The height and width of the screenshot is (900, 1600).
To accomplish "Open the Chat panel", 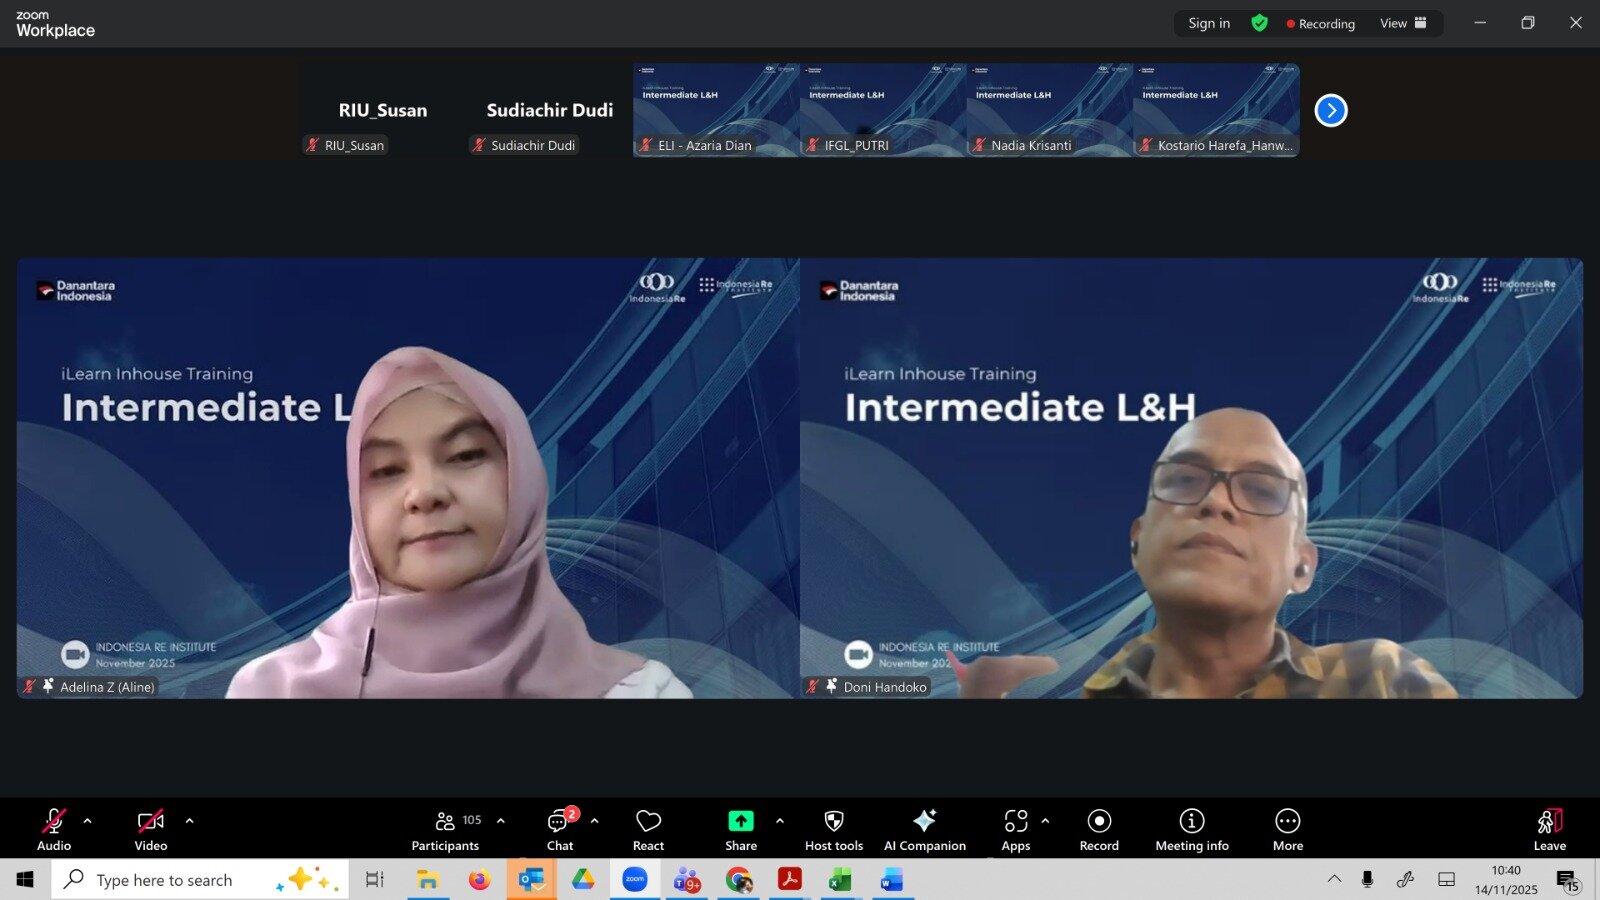I will [560, 829].
